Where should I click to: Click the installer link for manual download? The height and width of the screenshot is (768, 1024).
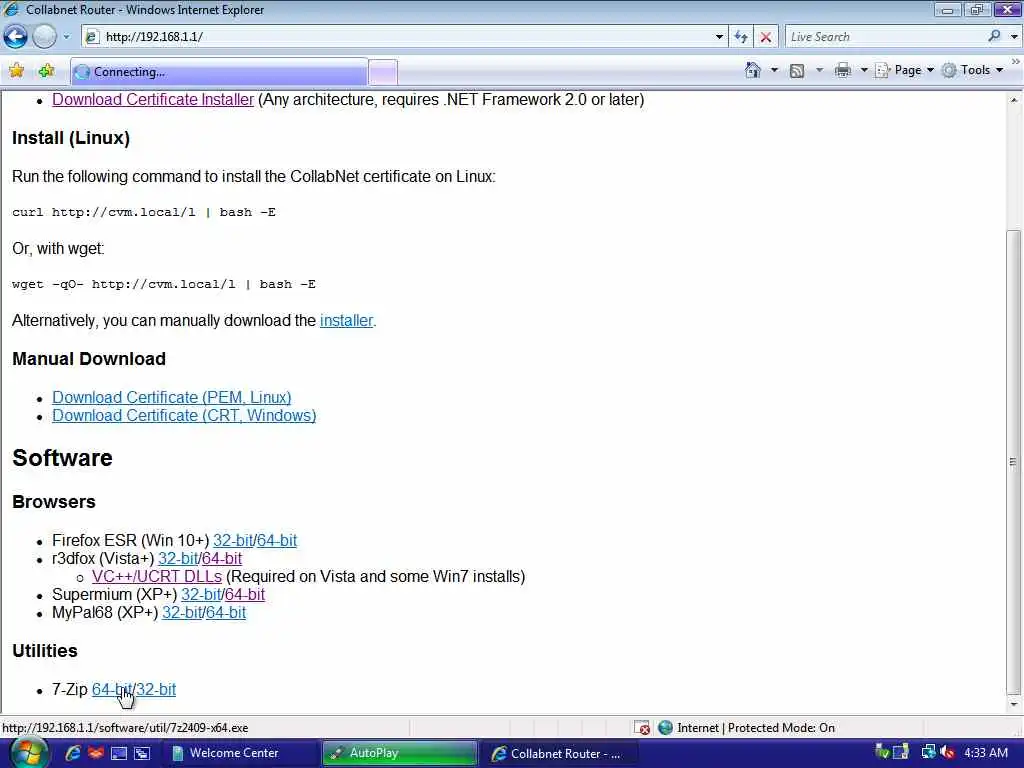346,321
